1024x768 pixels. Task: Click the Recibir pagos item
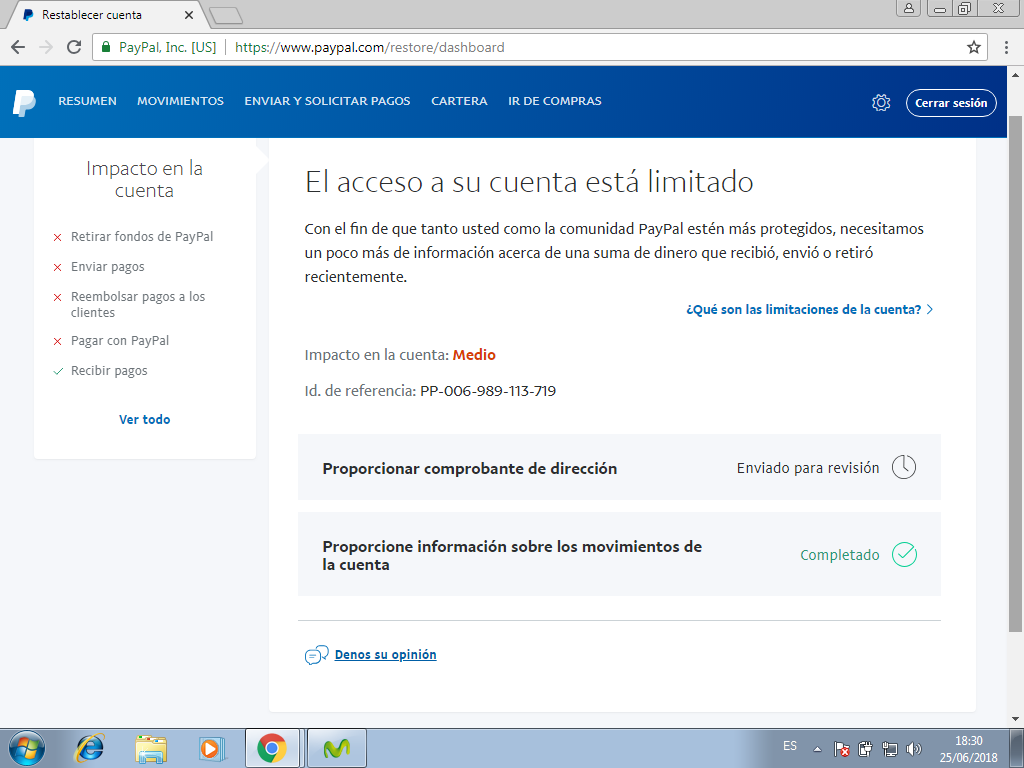[109, 370]
